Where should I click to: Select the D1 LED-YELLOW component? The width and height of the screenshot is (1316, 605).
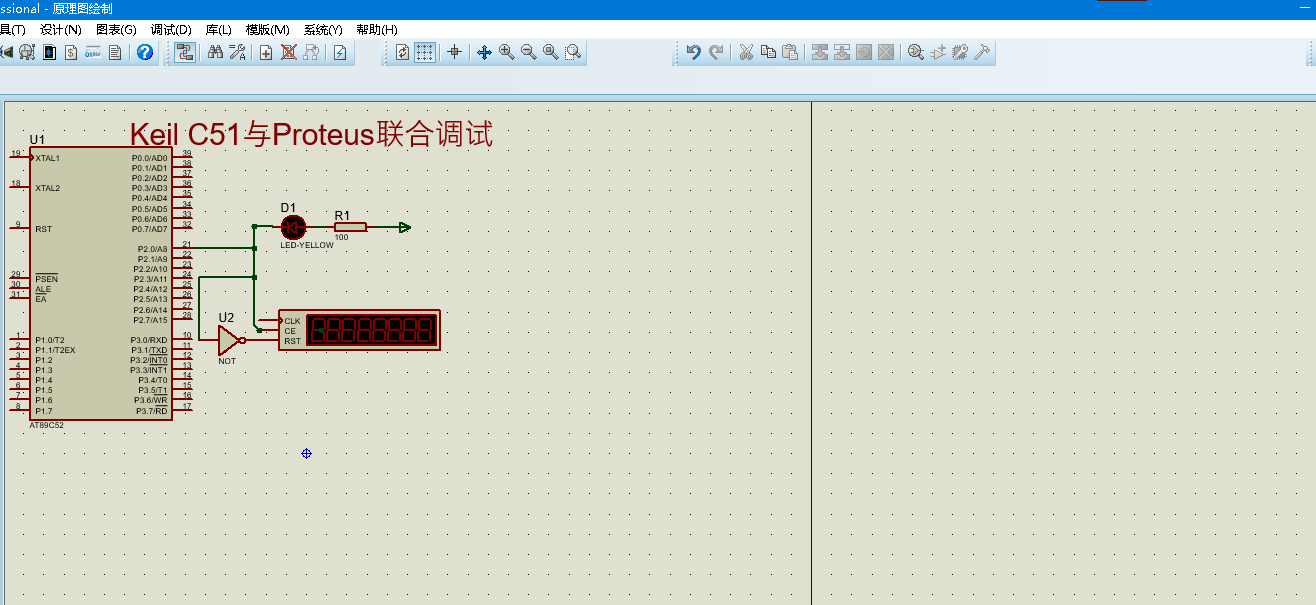click(x=292, y=227)
